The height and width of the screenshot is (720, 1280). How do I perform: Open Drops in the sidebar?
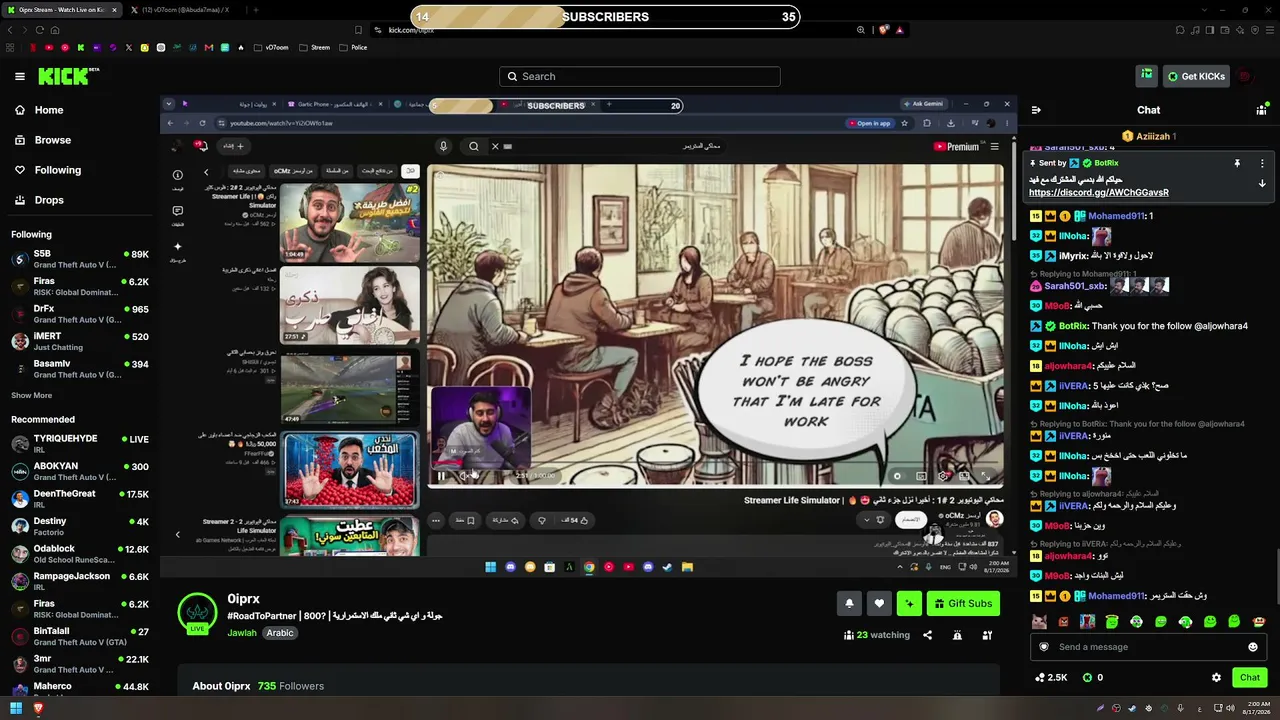click(49, 200)
